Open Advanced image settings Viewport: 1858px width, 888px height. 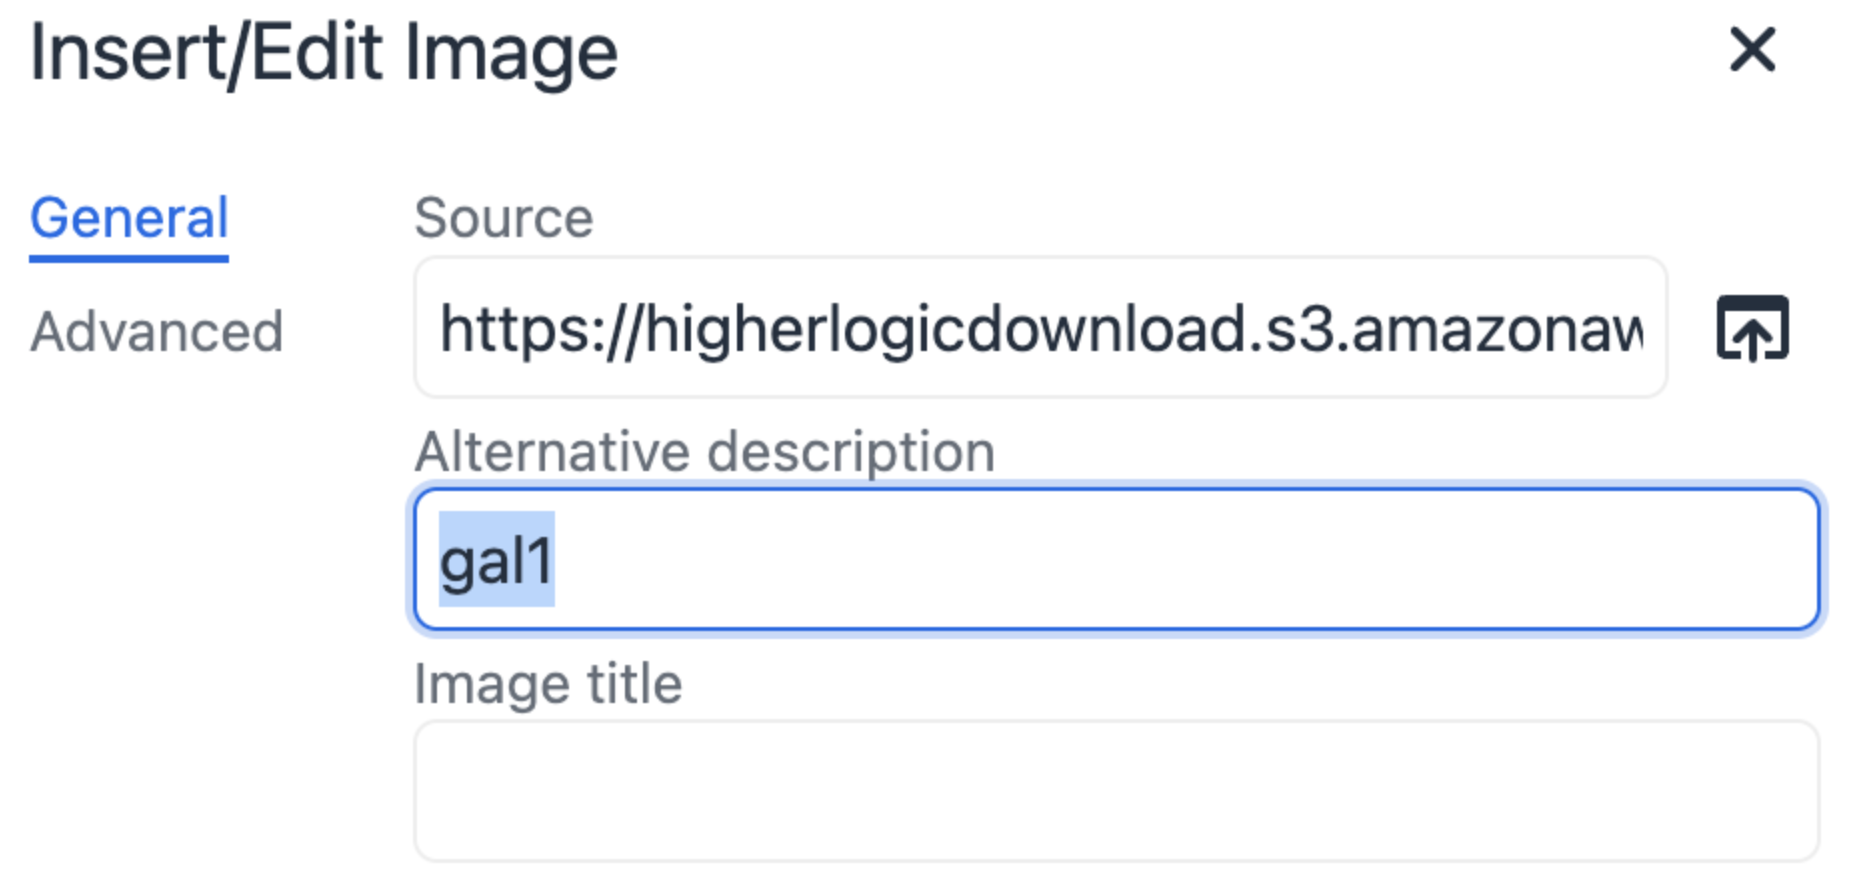[x=157, y=332]
